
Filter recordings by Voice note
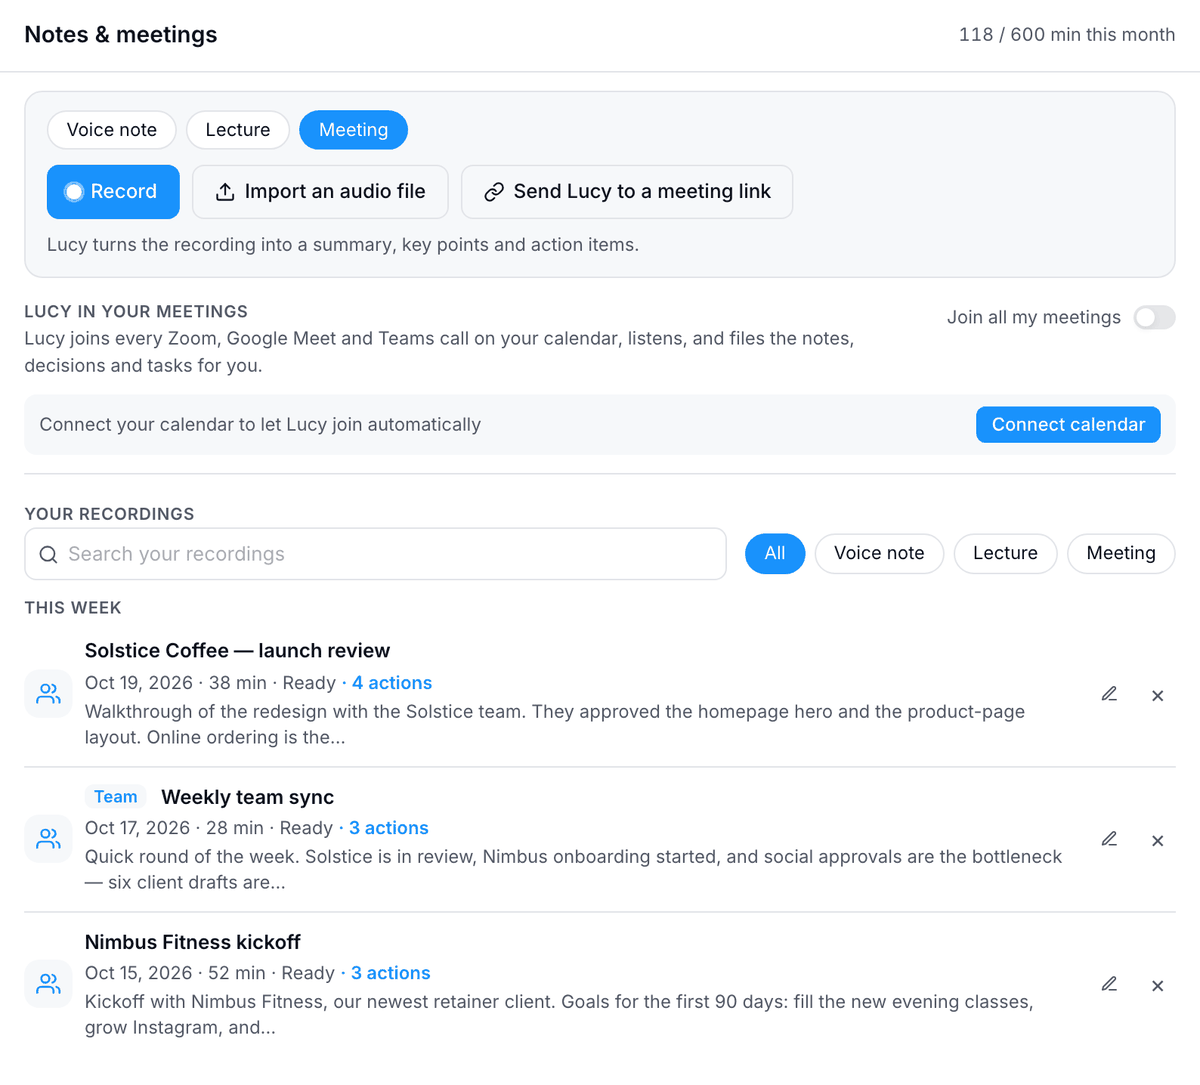879,553
